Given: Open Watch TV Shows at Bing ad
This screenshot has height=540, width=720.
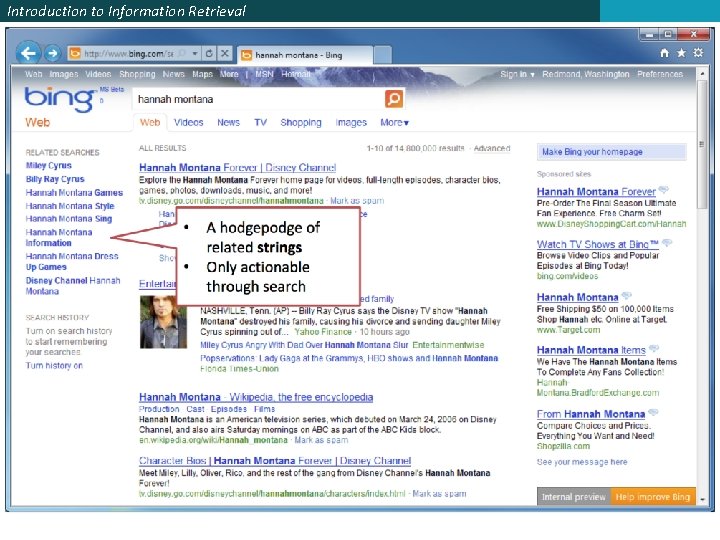Looking at the screenshot, I should tap(597, 244).
